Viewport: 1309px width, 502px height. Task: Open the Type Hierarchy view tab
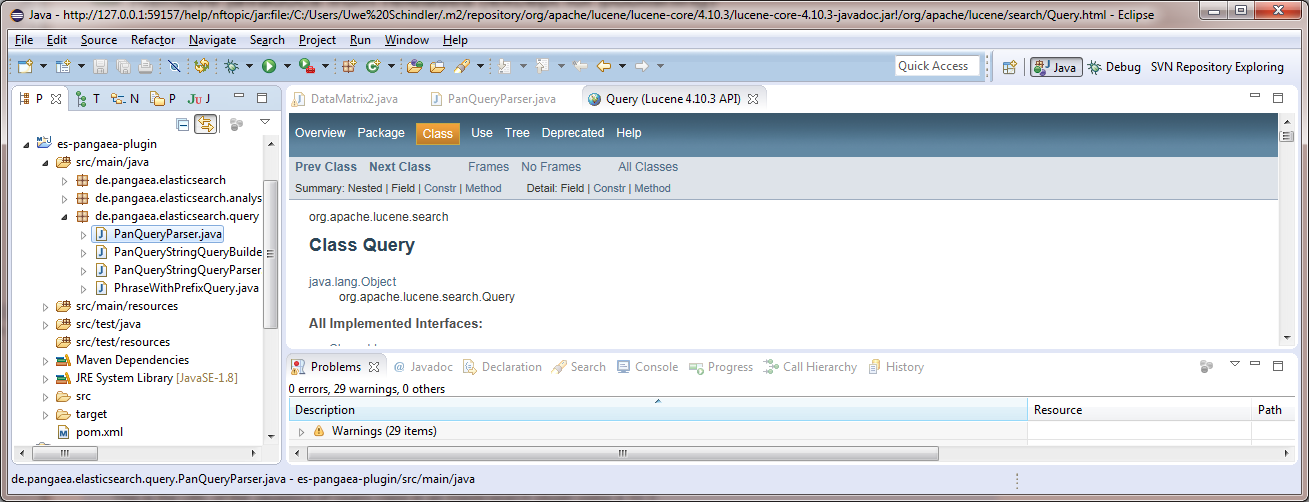click(x=88, y=99)
